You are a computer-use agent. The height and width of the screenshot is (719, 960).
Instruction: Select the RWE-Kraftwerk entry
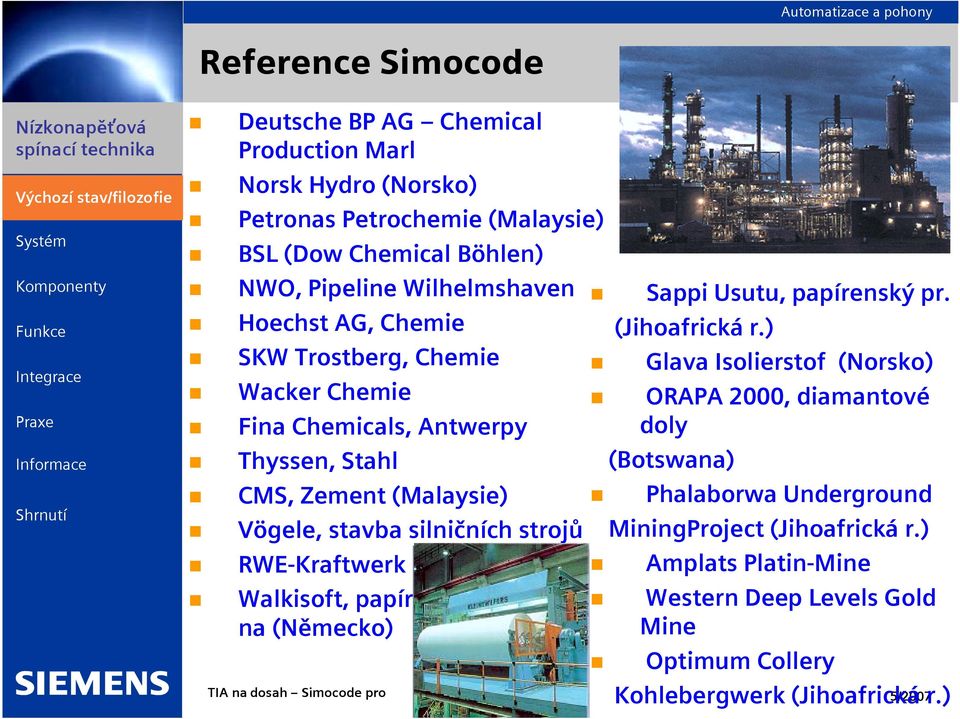pos(322,565)
